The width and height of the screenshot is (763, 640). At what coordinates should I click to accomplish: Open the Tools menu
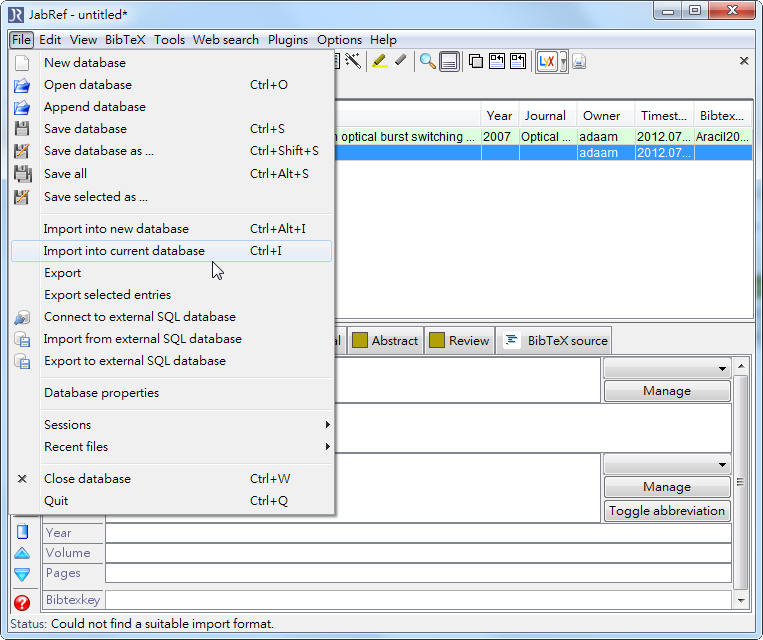[x=169, y=39]
